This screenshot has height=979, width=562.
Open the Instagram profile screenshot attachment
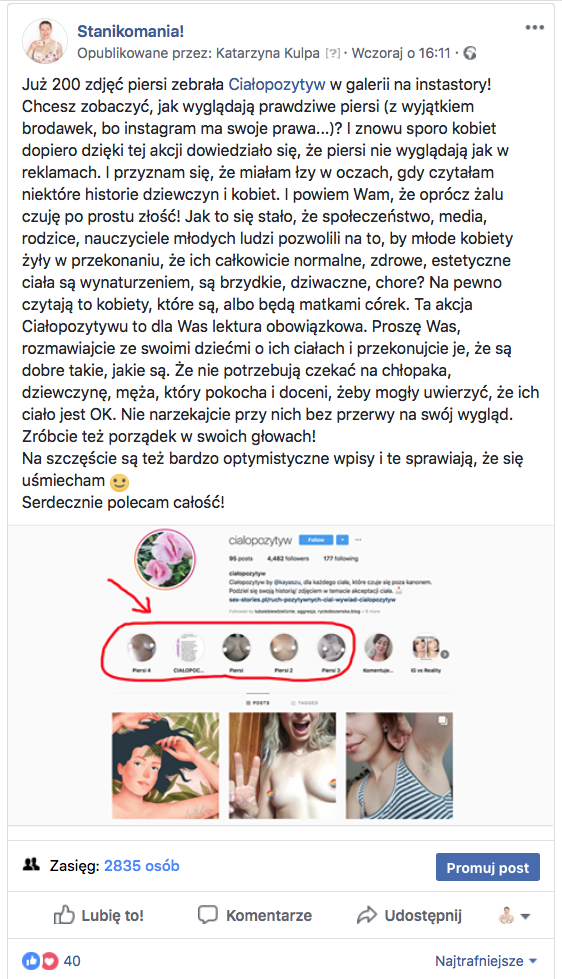[281, 674]
